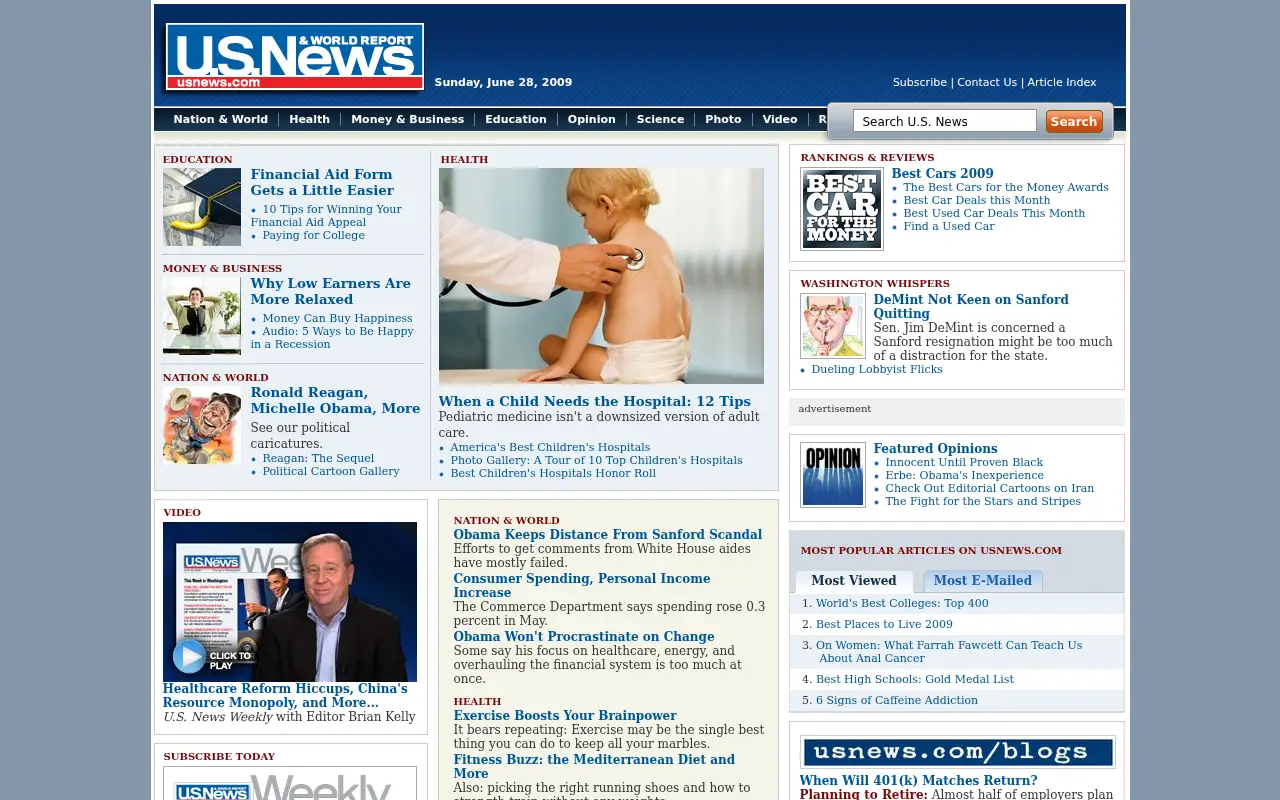Screen dimensions: 1280x800
Task: Click Political Cartoon Gallery link
Action: point(331,471)
